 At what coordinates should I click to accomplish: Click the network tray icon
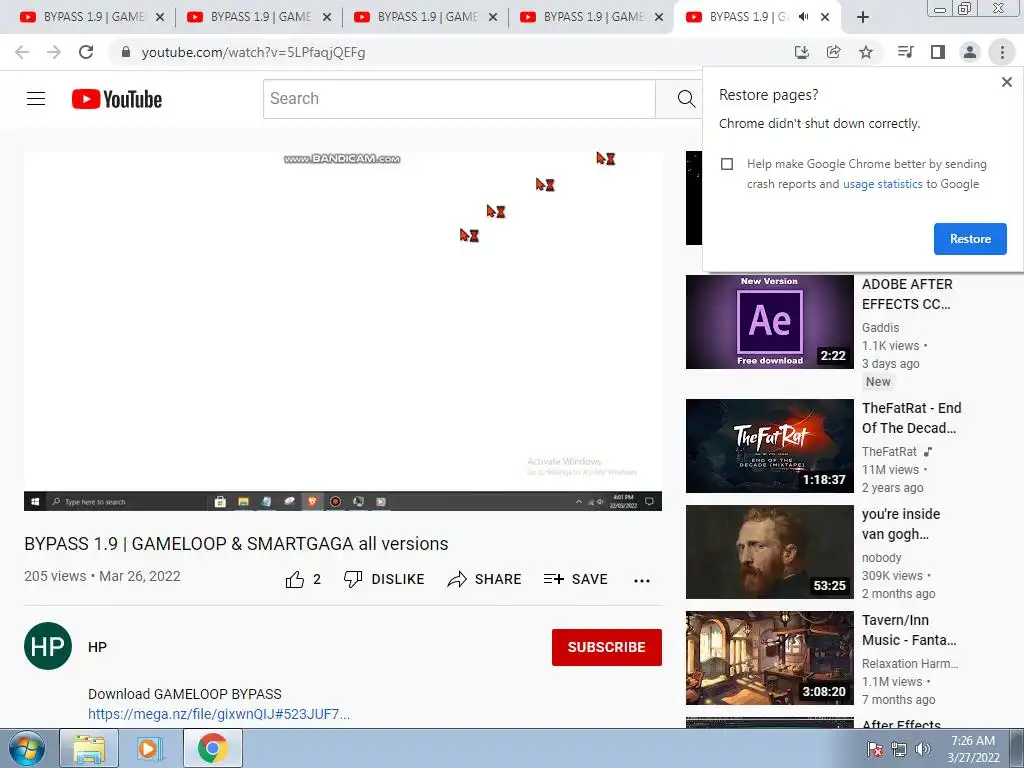pyautogui.click(x=899, y=749)
